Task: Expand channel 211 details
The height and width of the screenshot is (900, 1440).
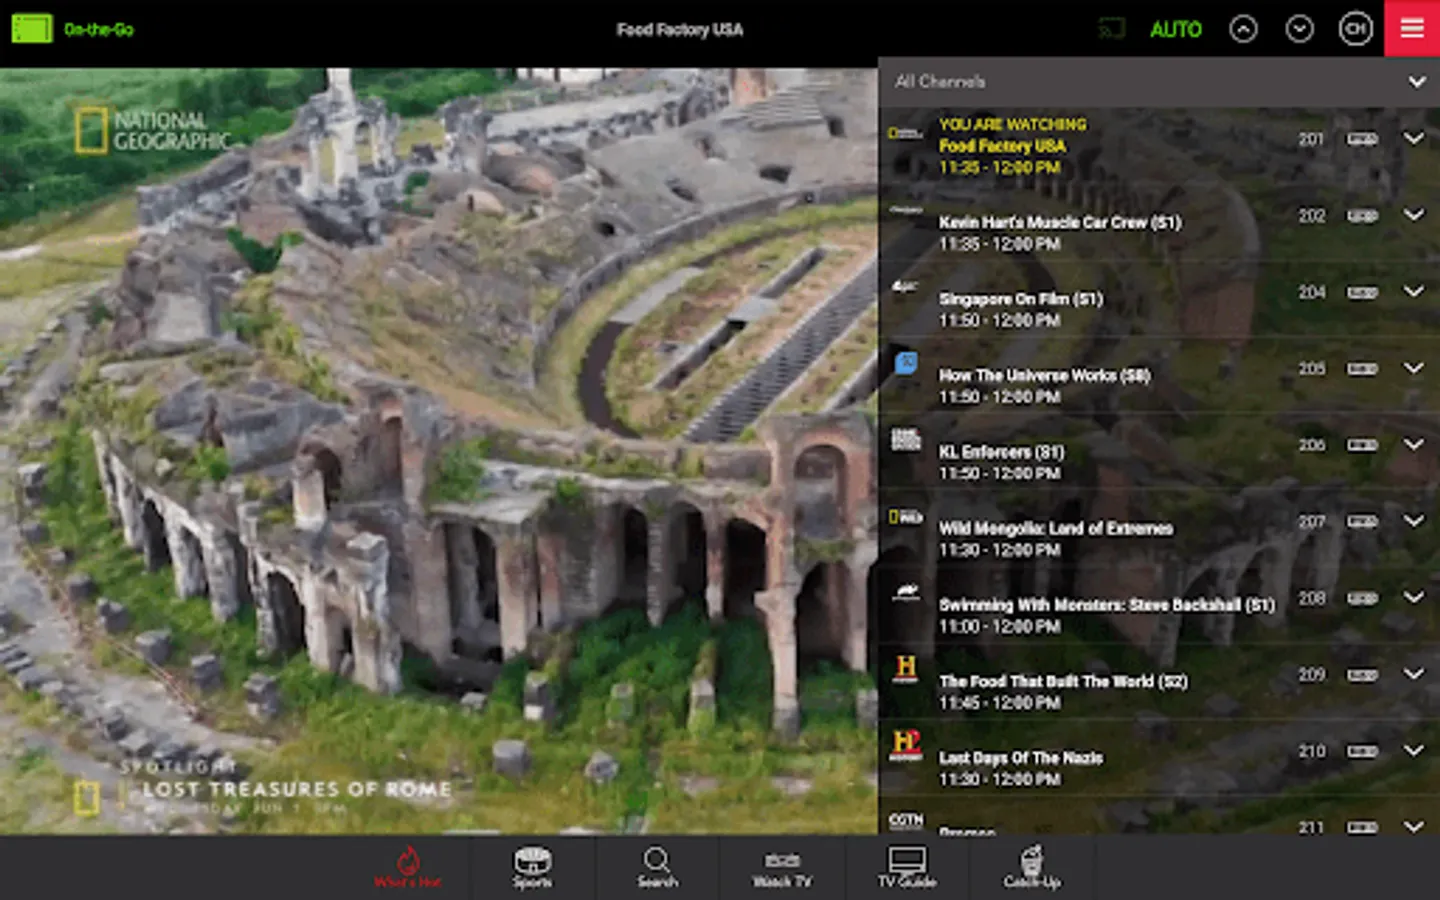Action: click(1413, 826)
